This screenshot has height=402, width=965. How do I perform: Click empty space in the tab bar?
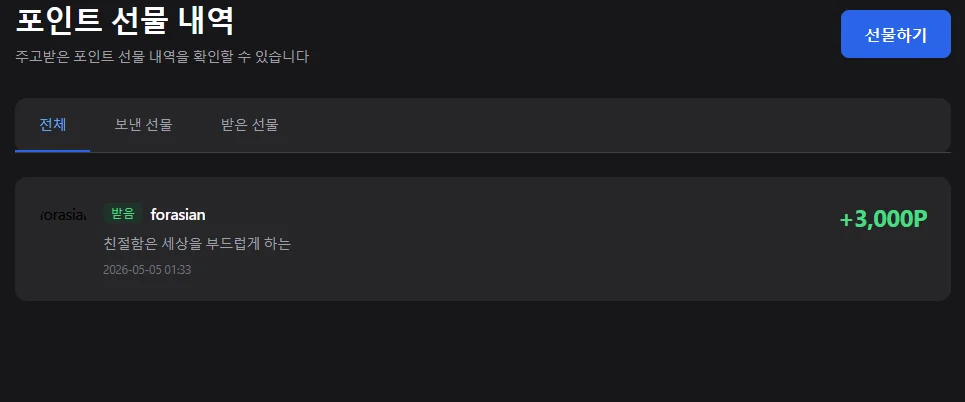point(615,125)
